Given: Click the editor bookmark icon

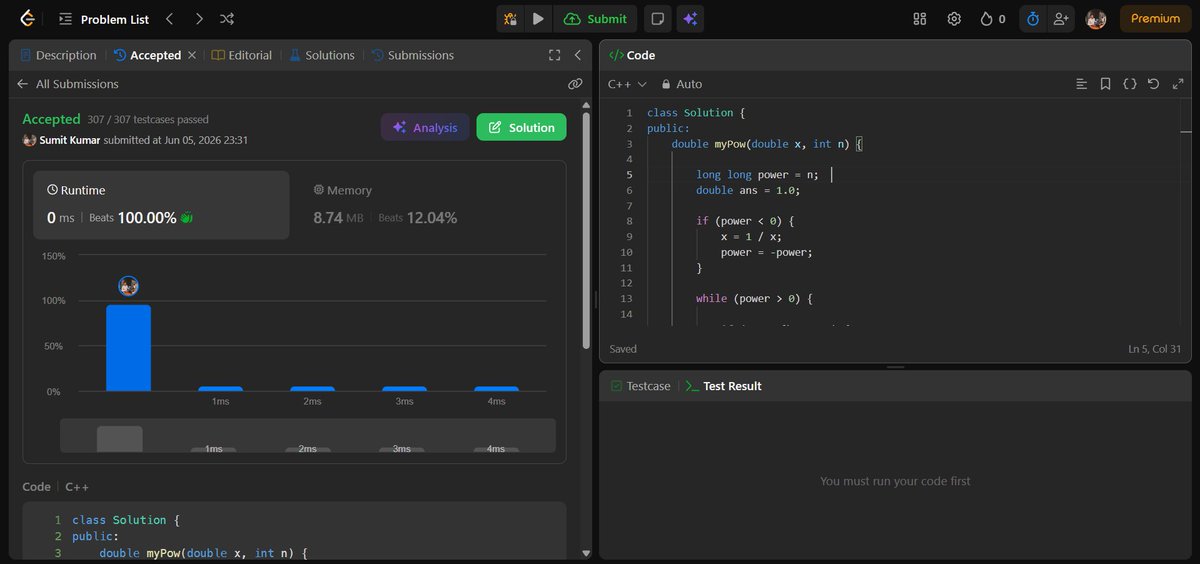Looking at the screenshot, I should click(x=1105, y=84).
